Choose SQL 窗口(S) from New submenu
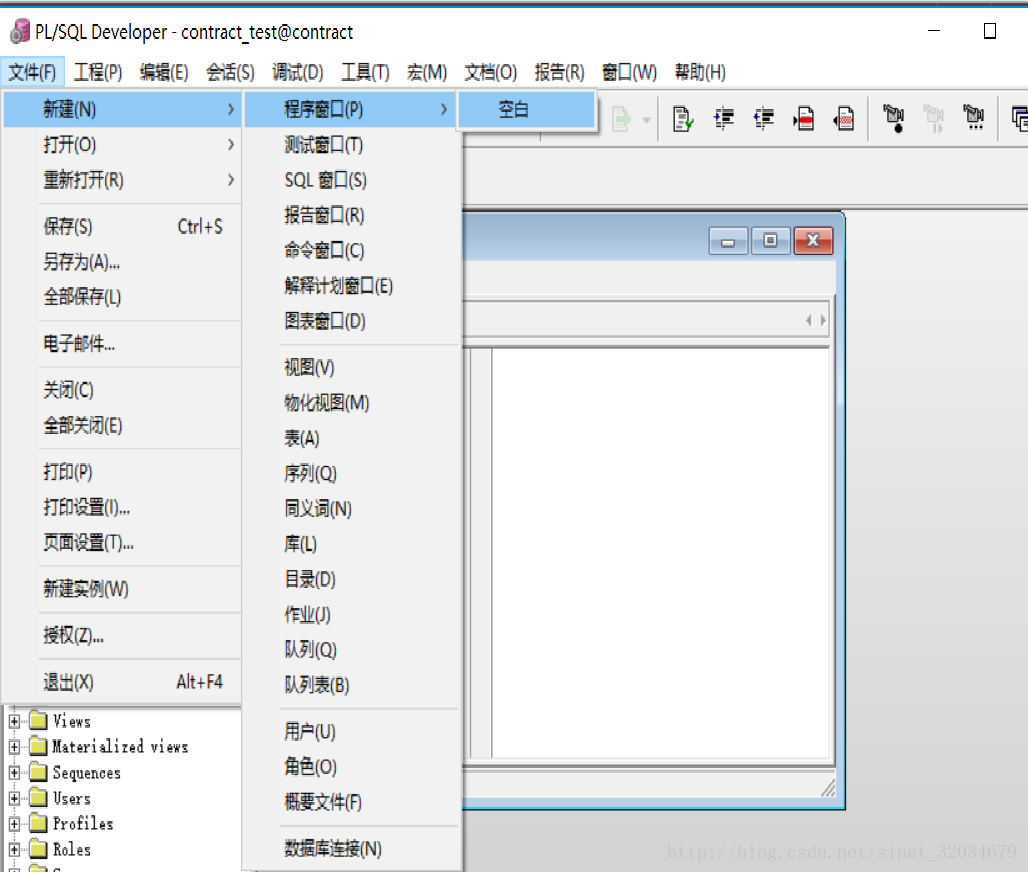Image resolution: width=1028 pixels, height=872 pixels. pos(351,180)
